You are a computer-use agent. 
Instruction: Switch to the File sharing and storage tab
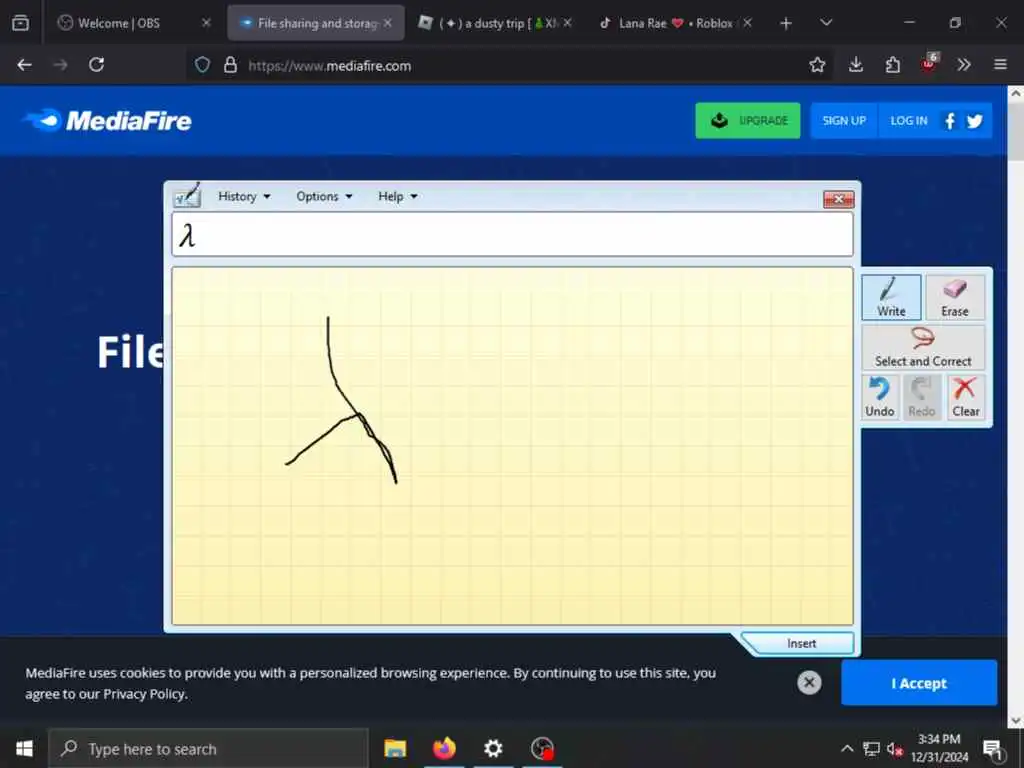pos(316,23)
